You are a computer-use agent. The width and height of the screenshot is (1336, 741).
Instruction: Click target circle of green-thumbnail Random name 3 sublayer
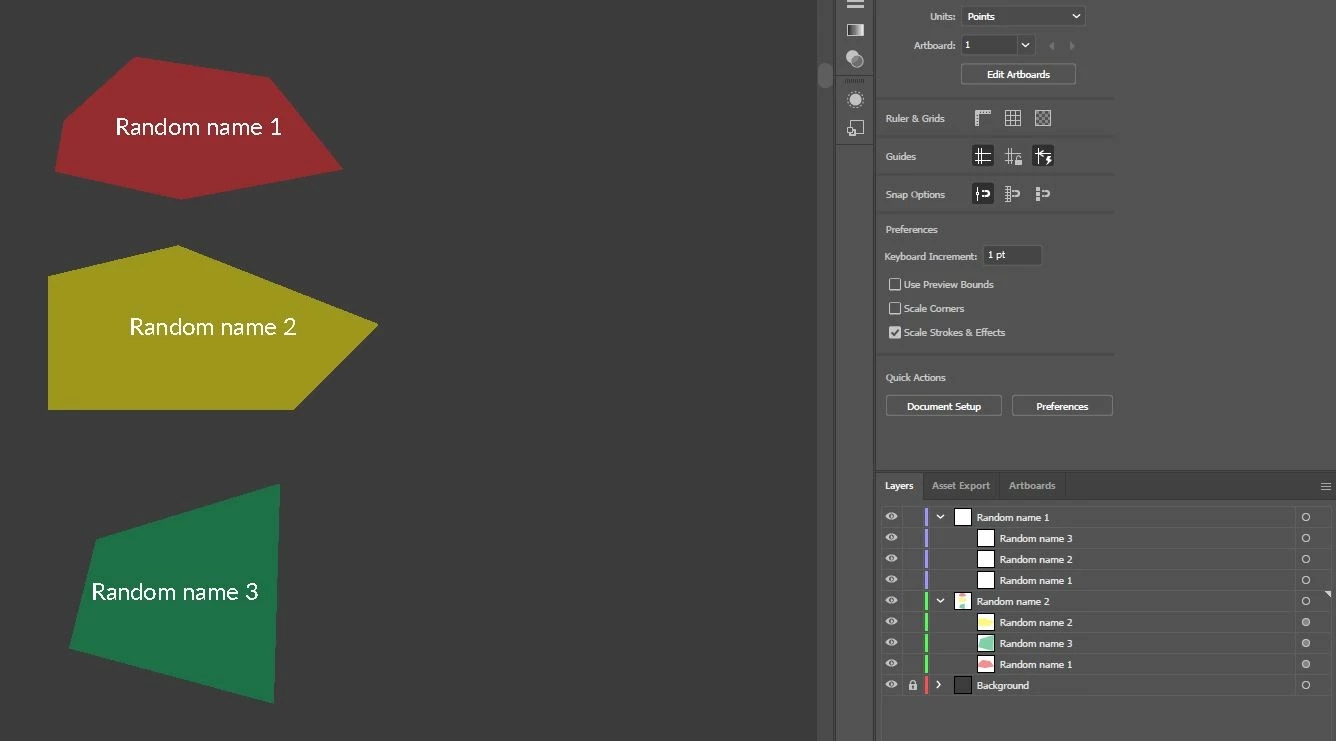1306,644
